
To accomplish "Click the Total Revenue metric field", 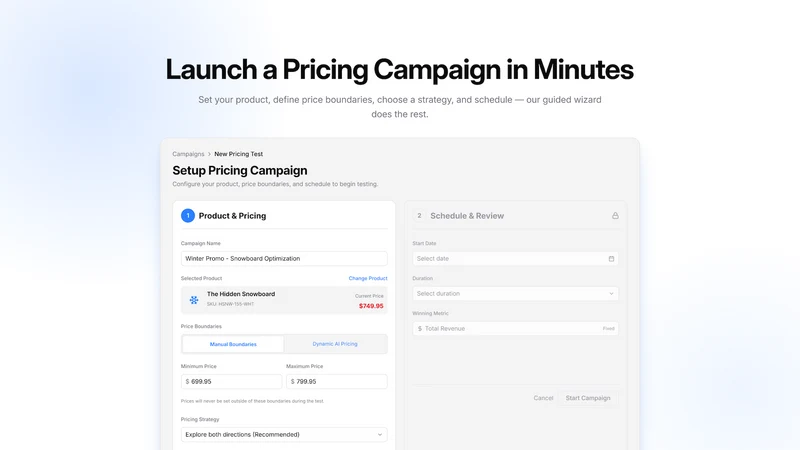I will pos(515,329).
